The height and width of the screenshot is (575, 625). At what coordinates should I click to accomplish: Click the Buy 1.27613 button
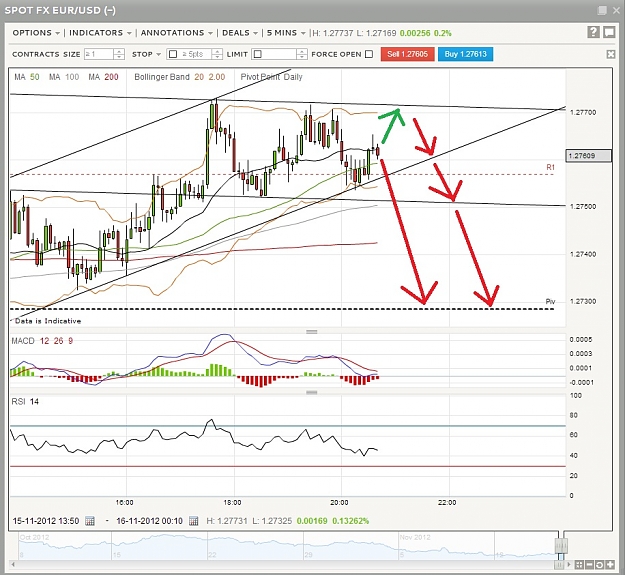465,54
